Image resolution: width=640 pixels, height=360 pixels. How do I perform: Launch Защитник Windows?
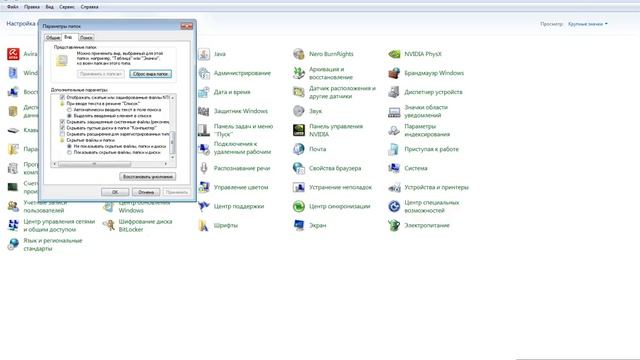pyautogui.click(x=233, y=111)
